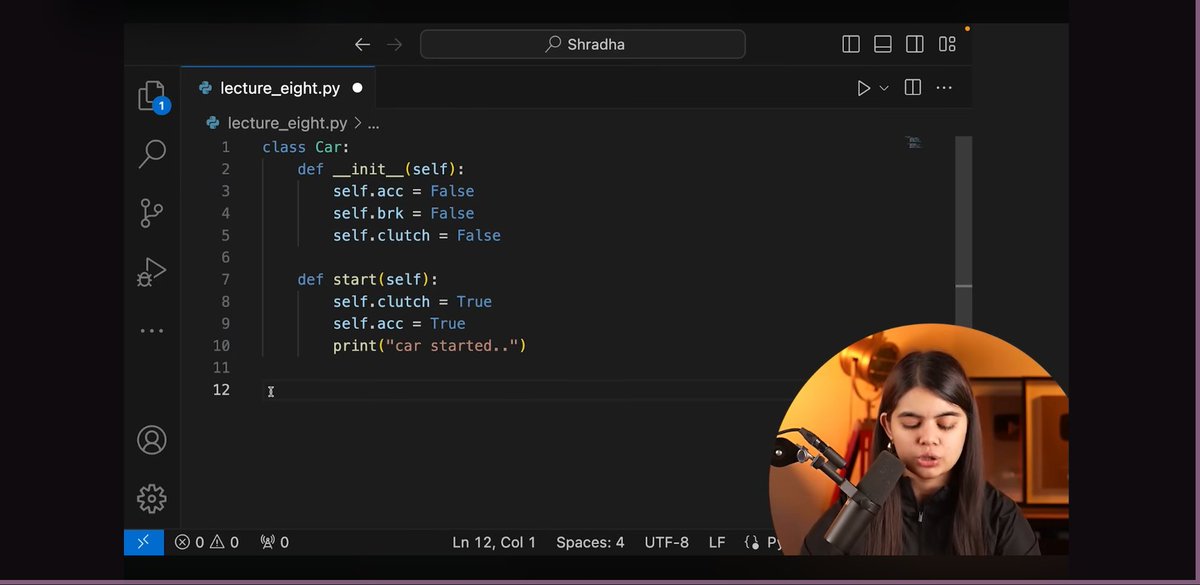
Task: Click lecture_eight.py in the breadcrumb
Action: (287, 123)
